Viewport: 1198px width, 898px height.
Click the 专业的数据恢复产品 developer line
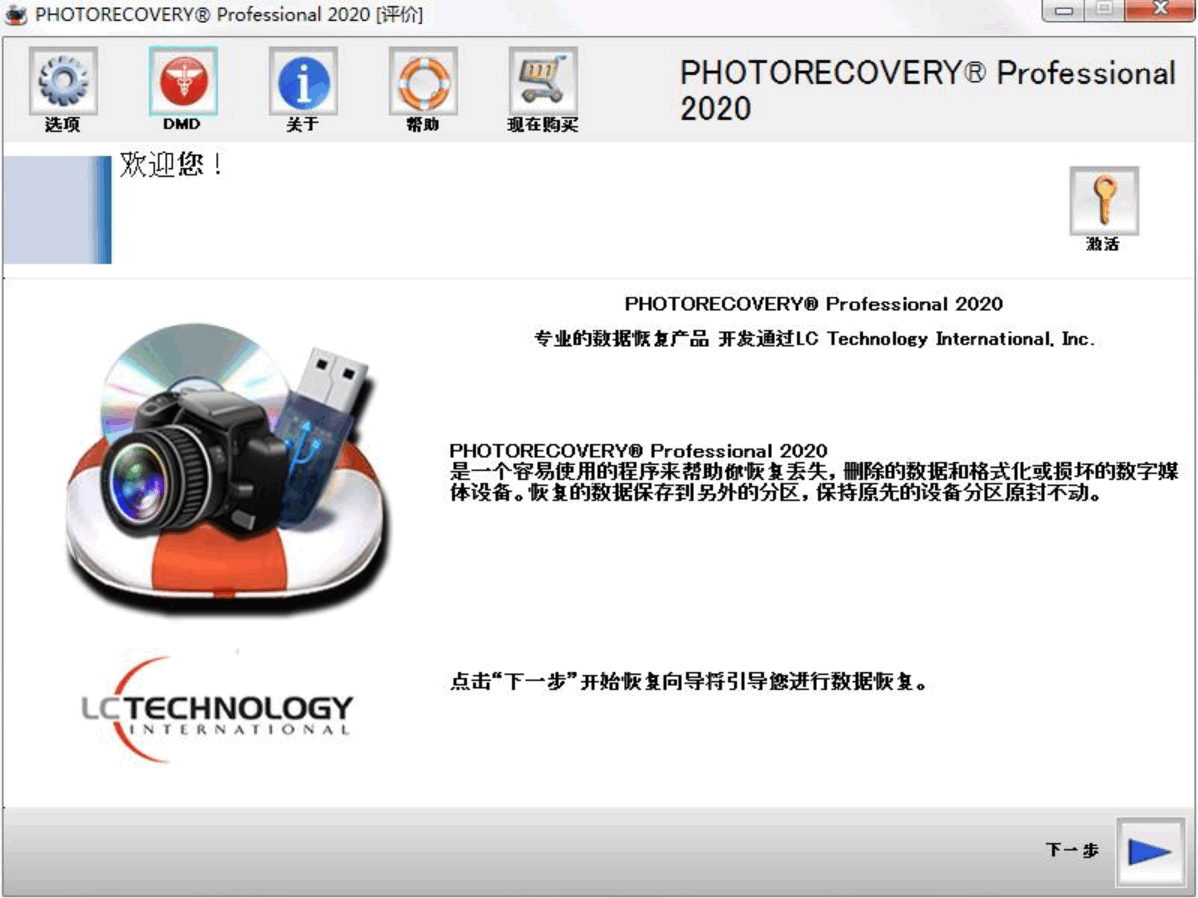814,339
